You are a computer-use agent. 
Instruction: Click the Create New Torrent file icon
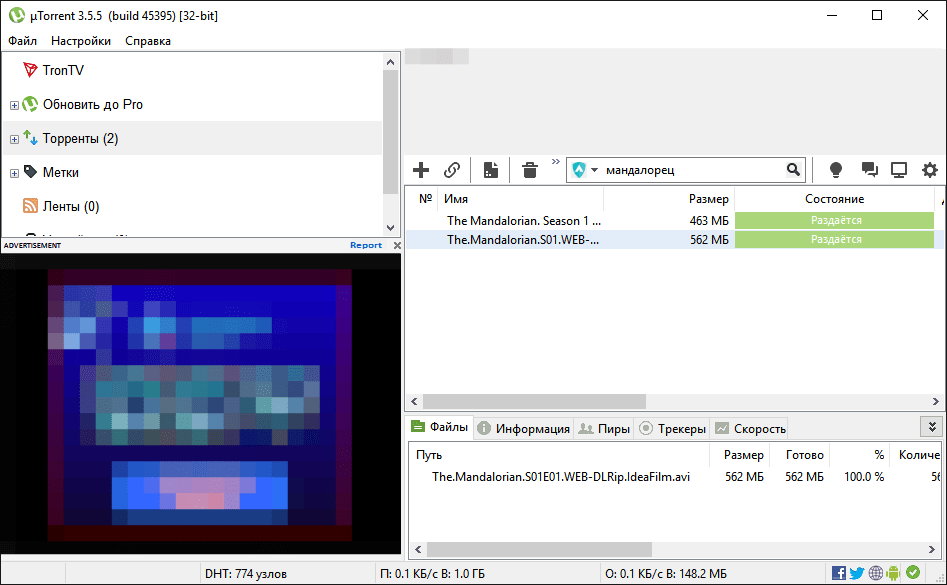point(491,170)
